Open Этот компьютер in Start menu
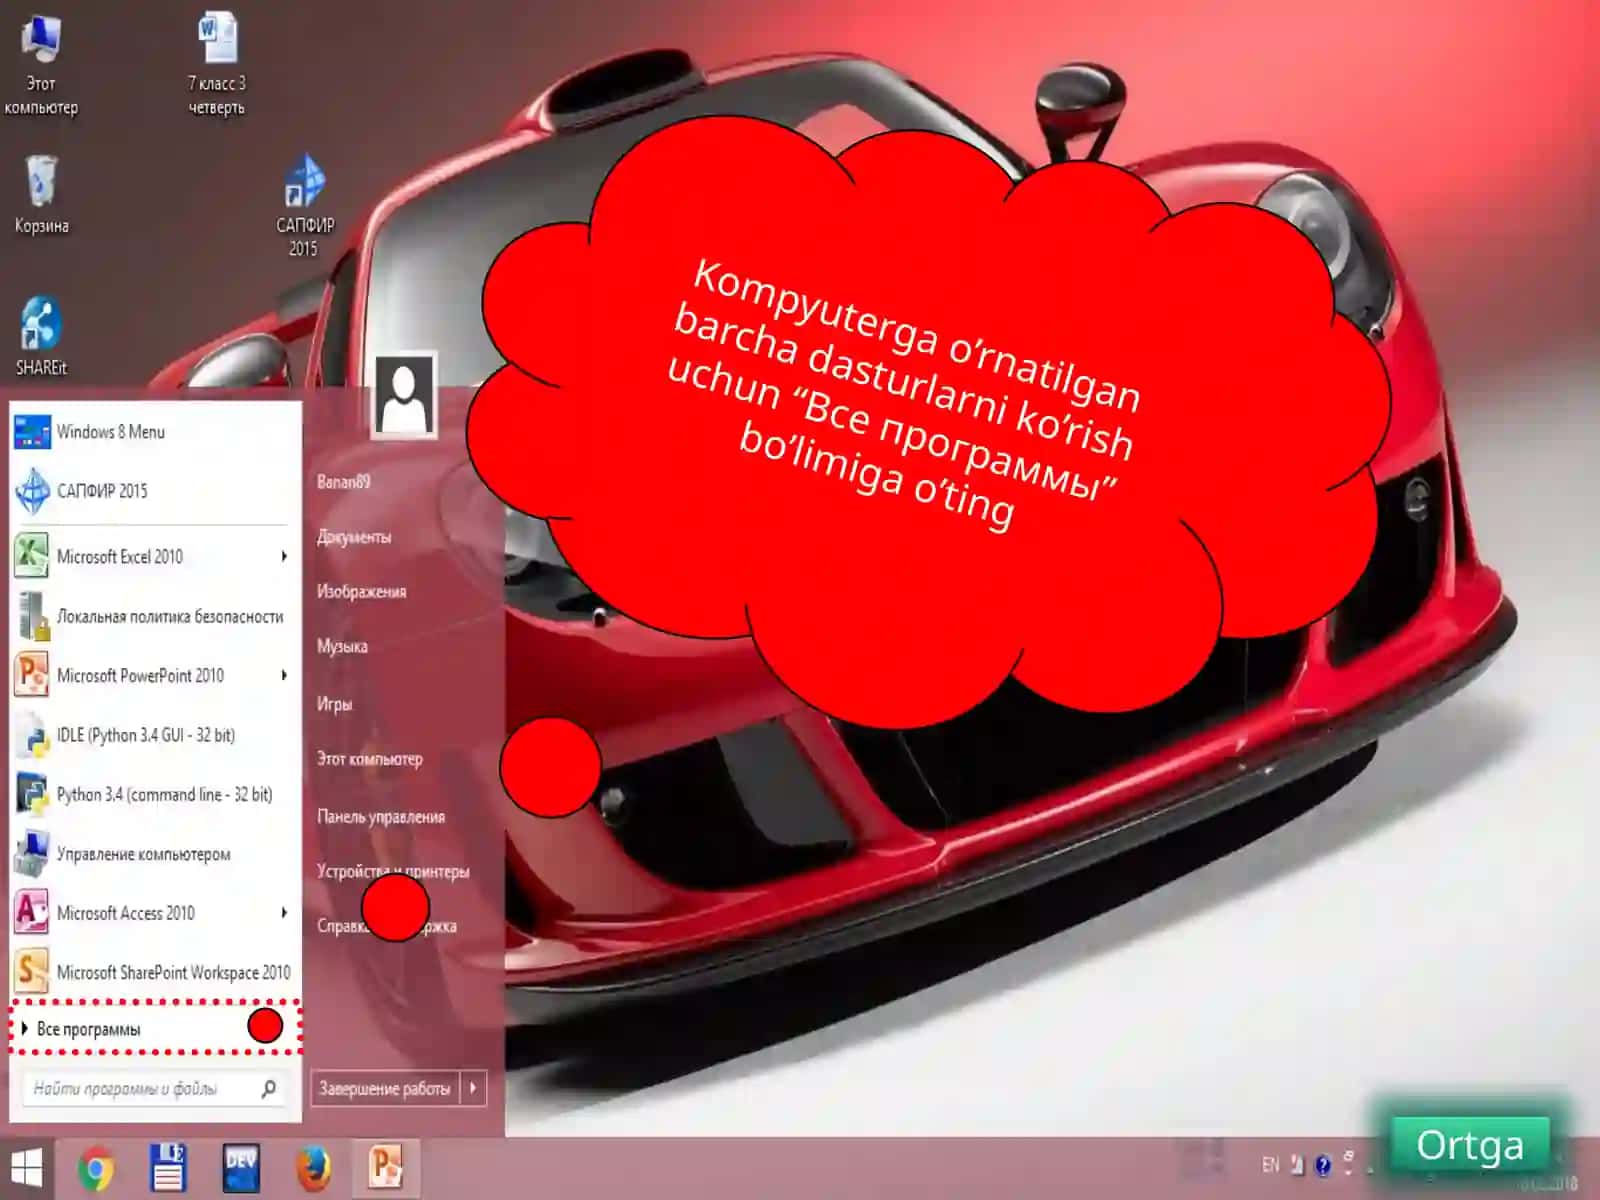The width and height of the screenshot is (1600, 1200). [x=369, y=759]
